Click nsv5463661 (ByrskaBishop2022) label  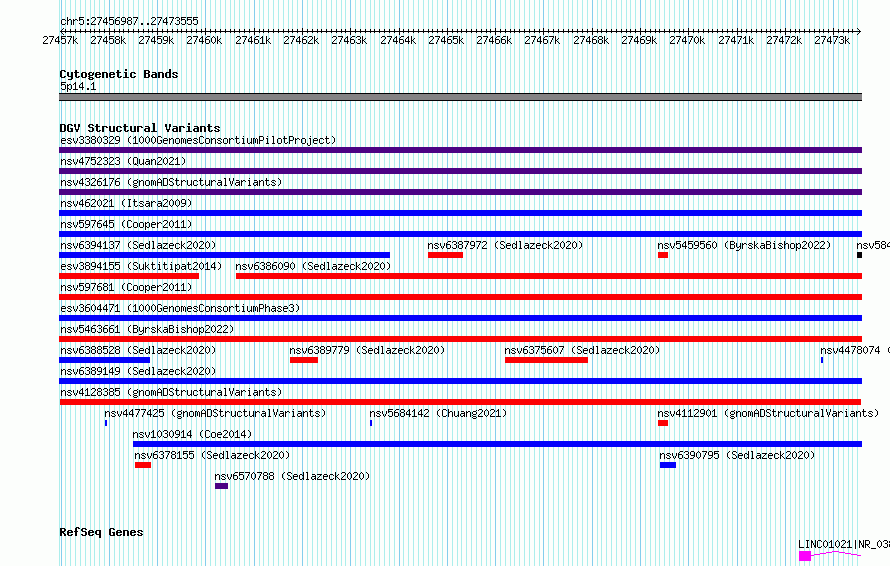click(147, 329)
